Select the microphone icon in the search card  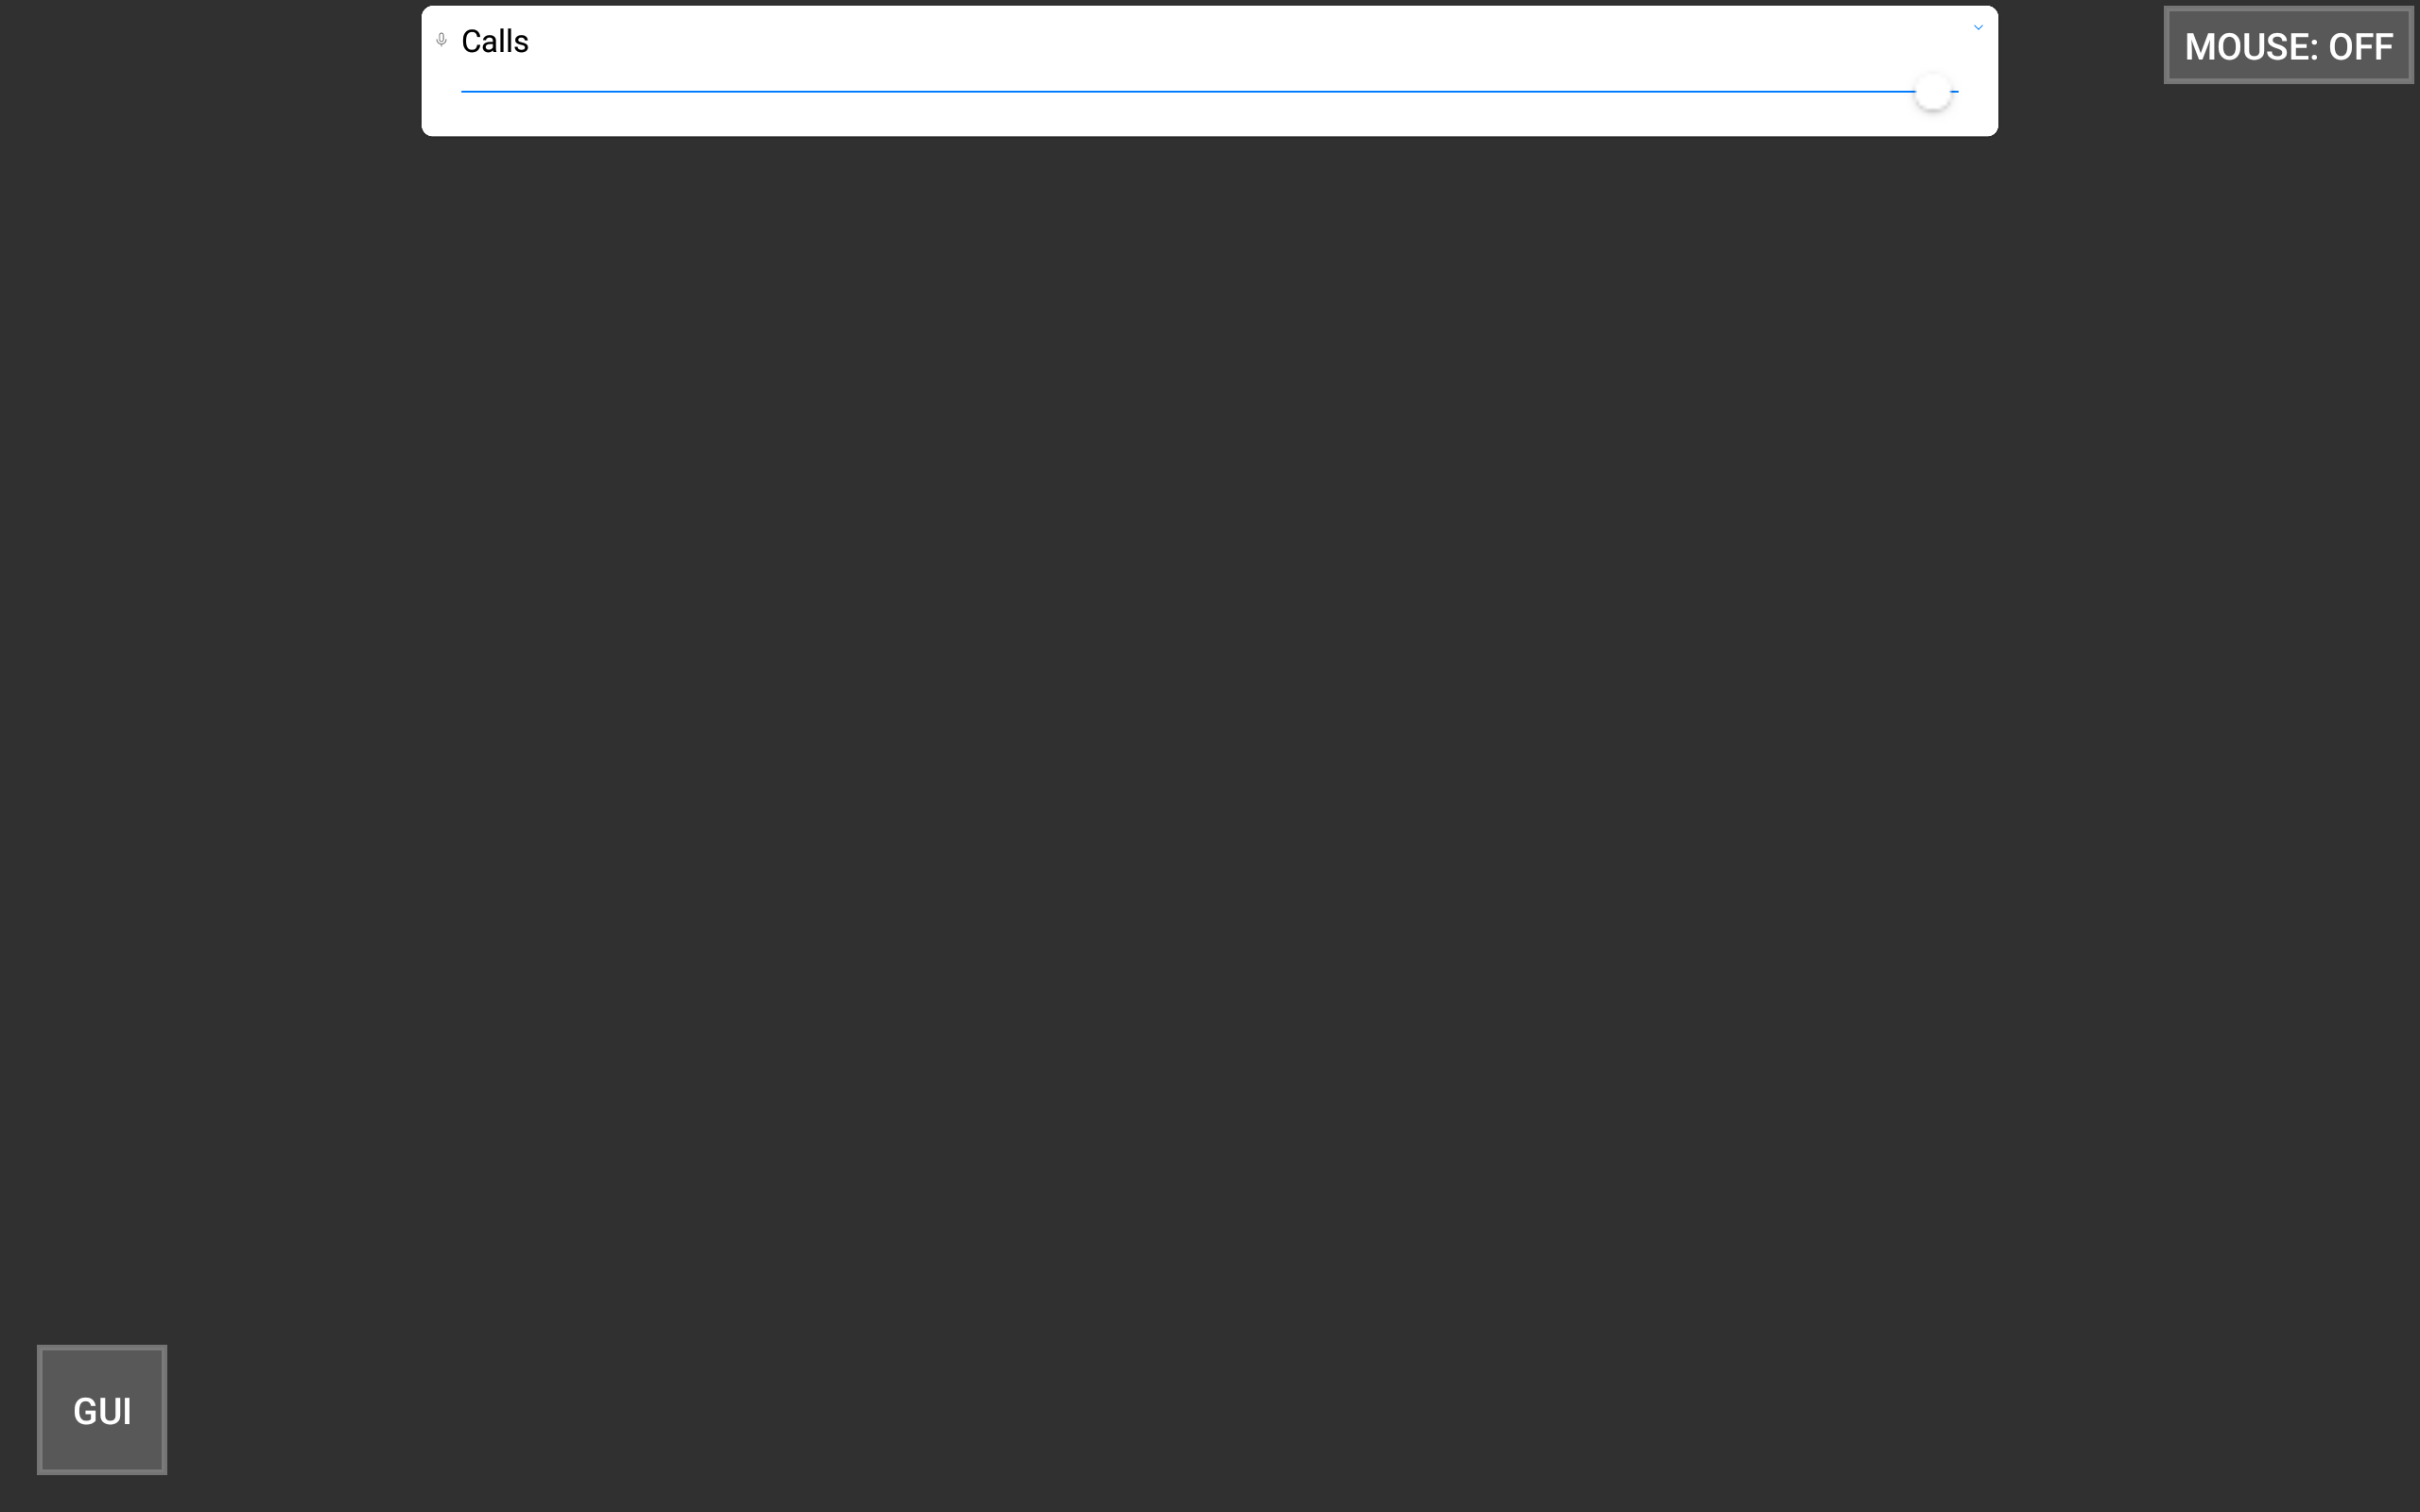pyautogui.click(x=443, y=39)
